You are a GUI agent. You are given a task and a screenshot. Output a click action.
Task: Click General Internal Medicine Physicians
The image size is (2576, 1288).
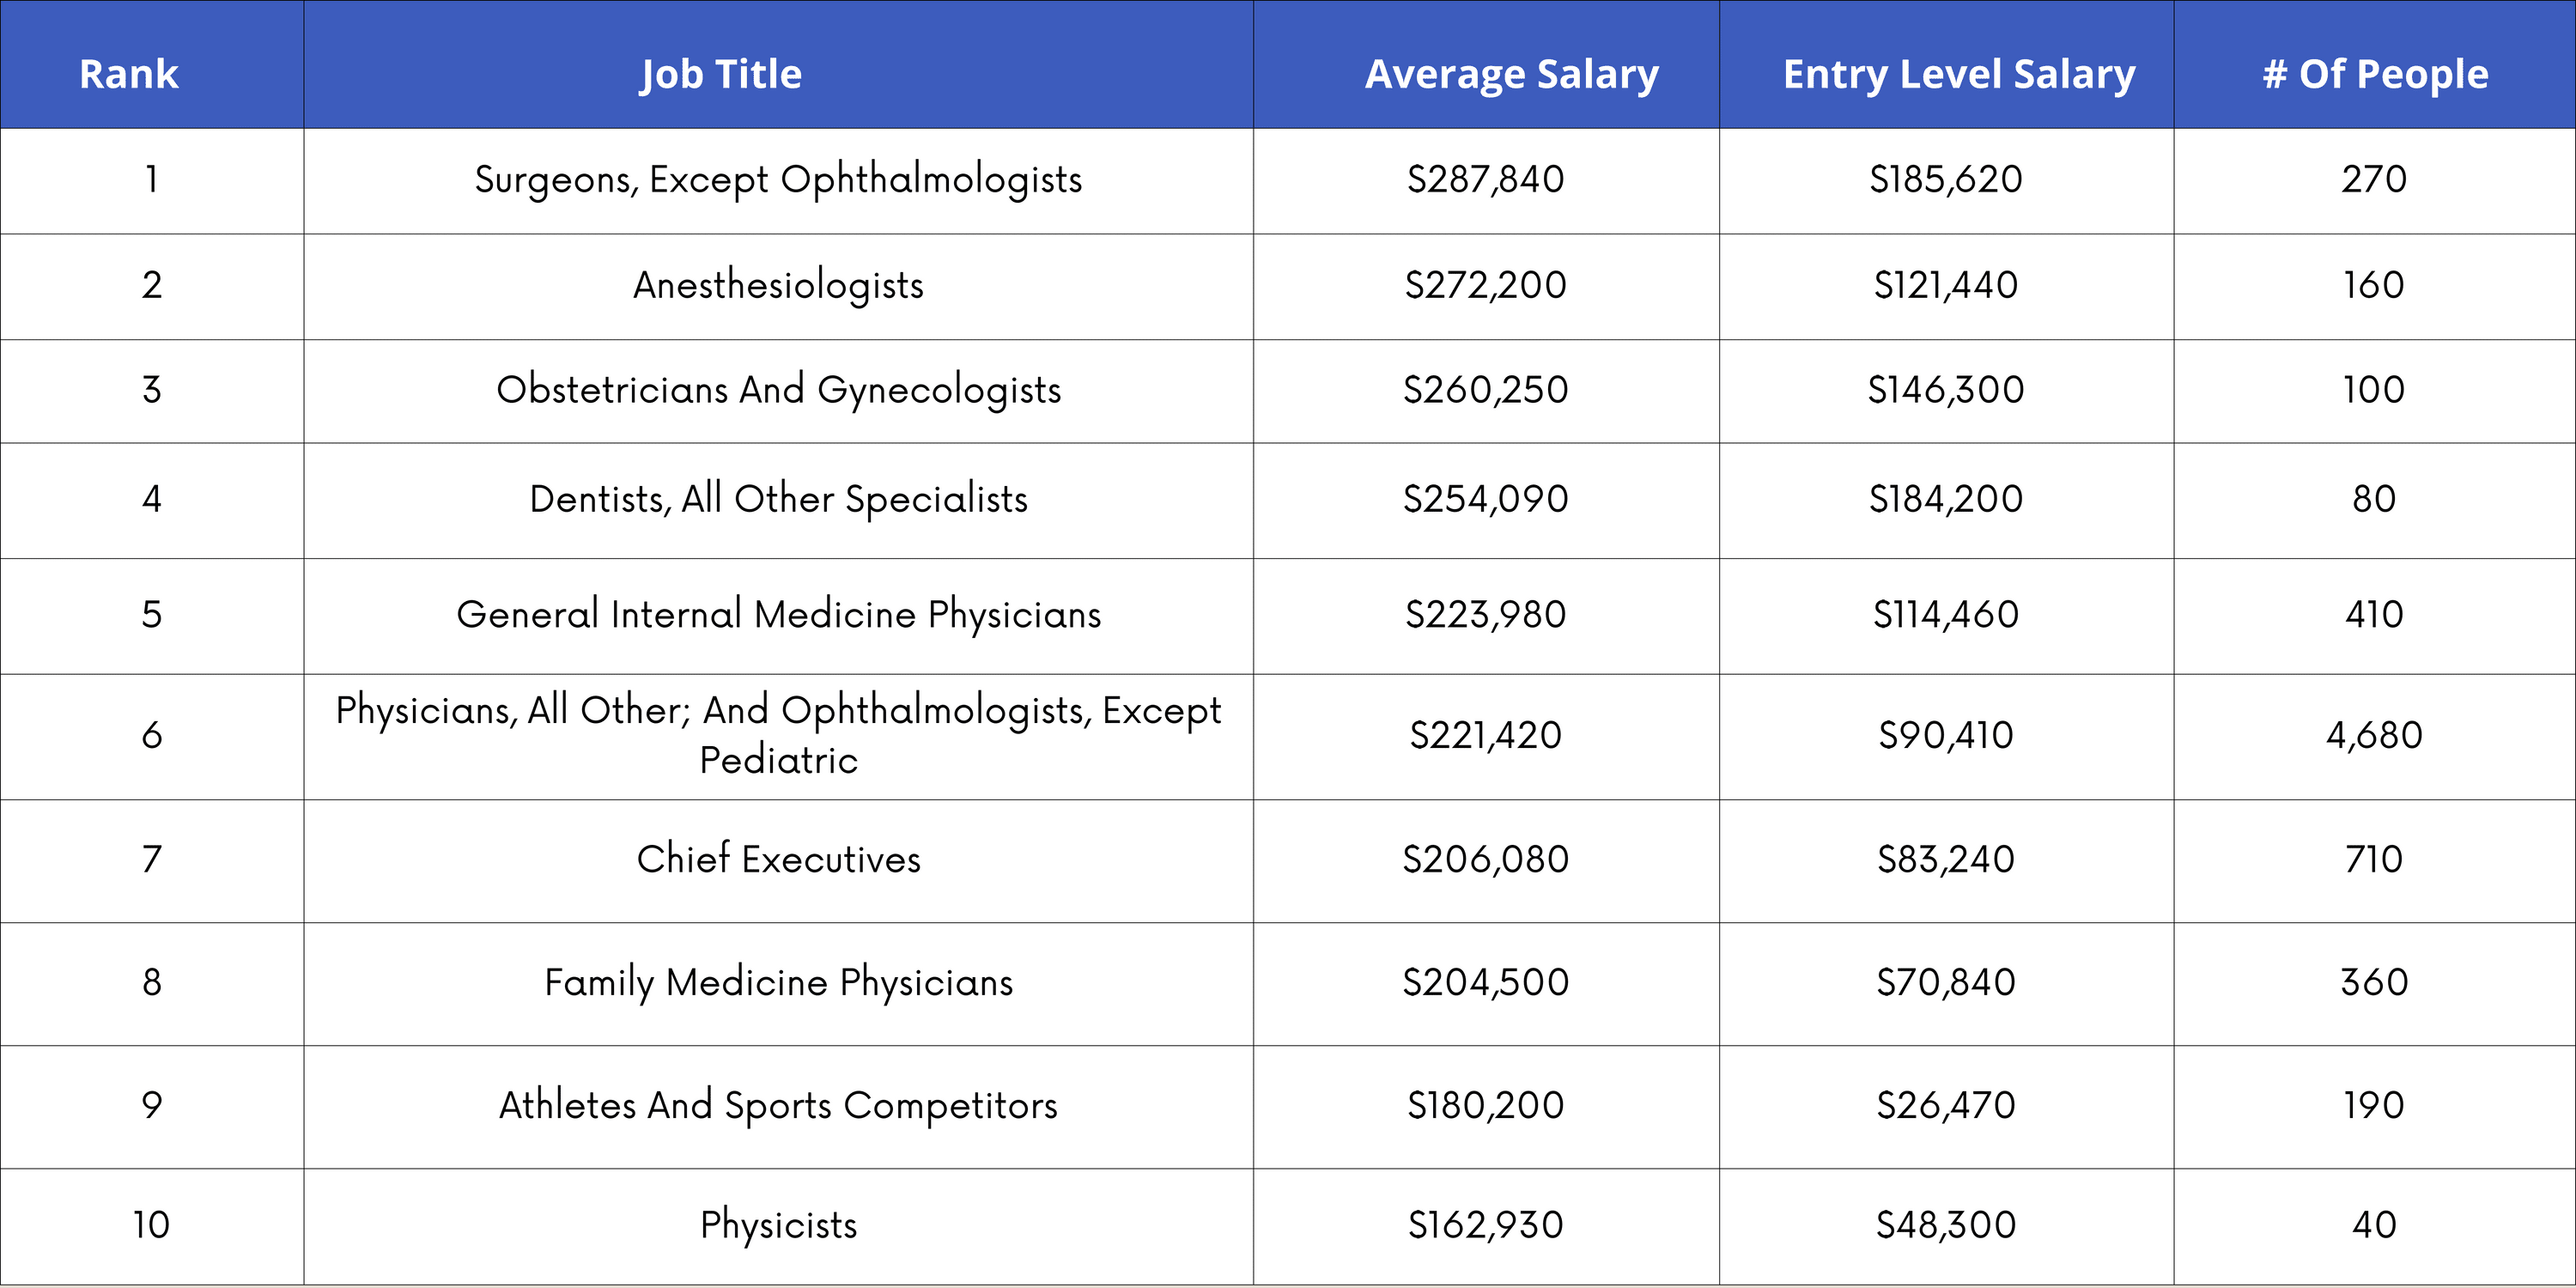click(778, 614)
